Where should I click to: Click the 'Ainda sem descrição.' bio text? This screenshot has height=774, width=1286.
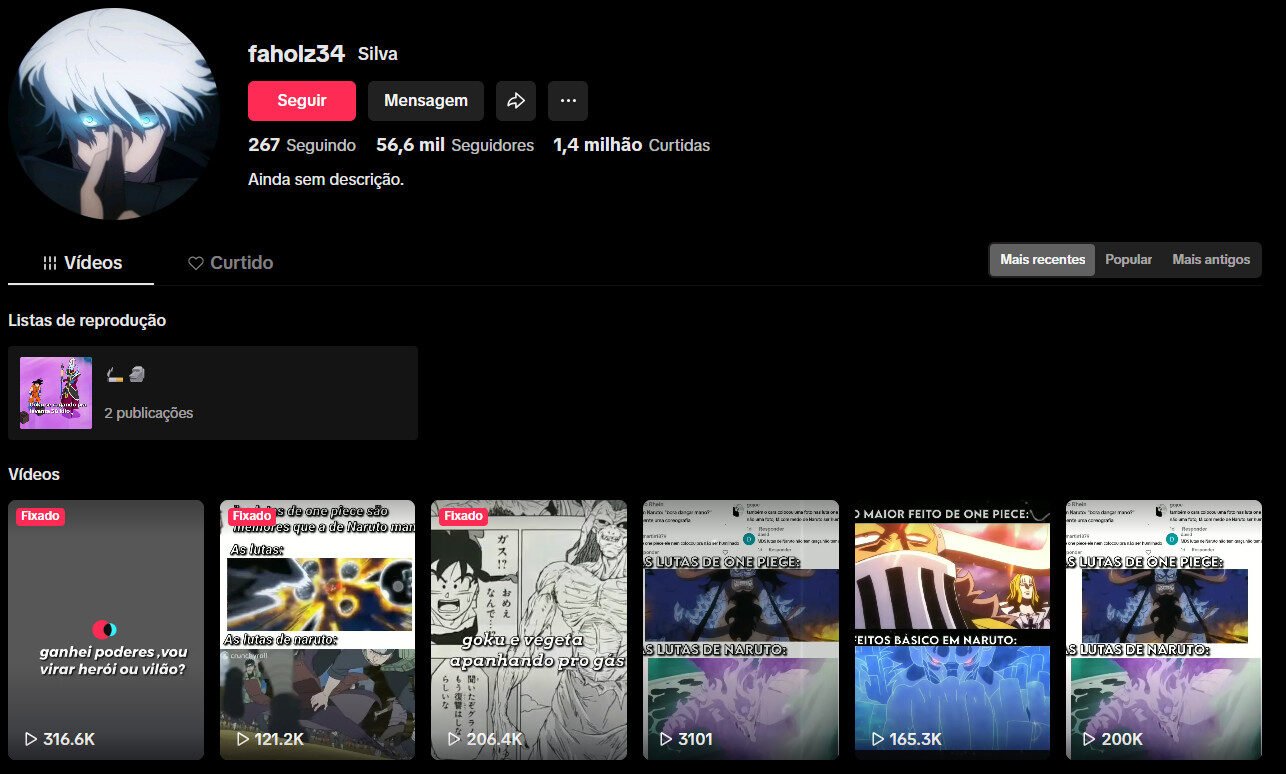coord(326,180)
